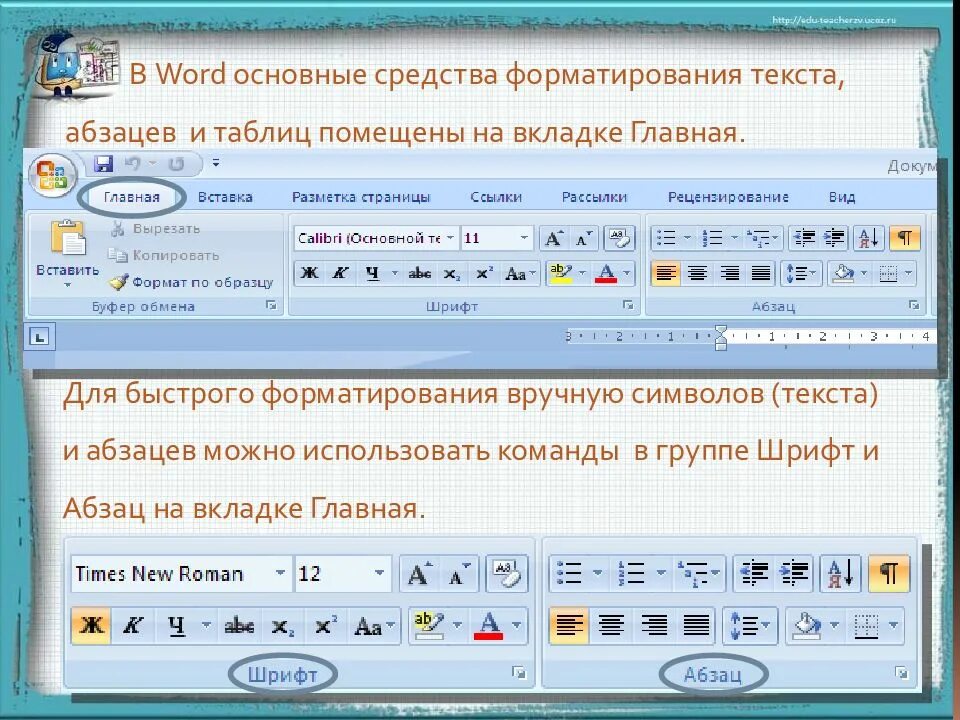Viewport: 960px width, 720px height.
Task: Open the Рецензирование tab
Action: tap(728, 197)
